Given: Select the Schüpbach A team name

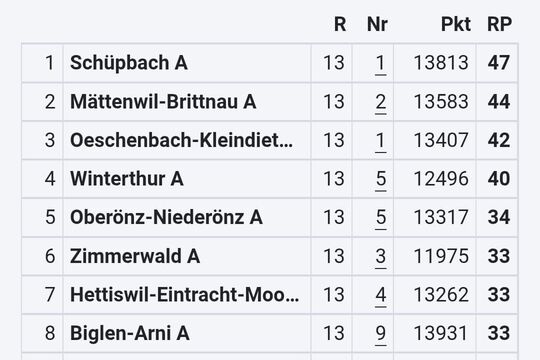Looking at the screenshot, I should [x=129, y=63].
